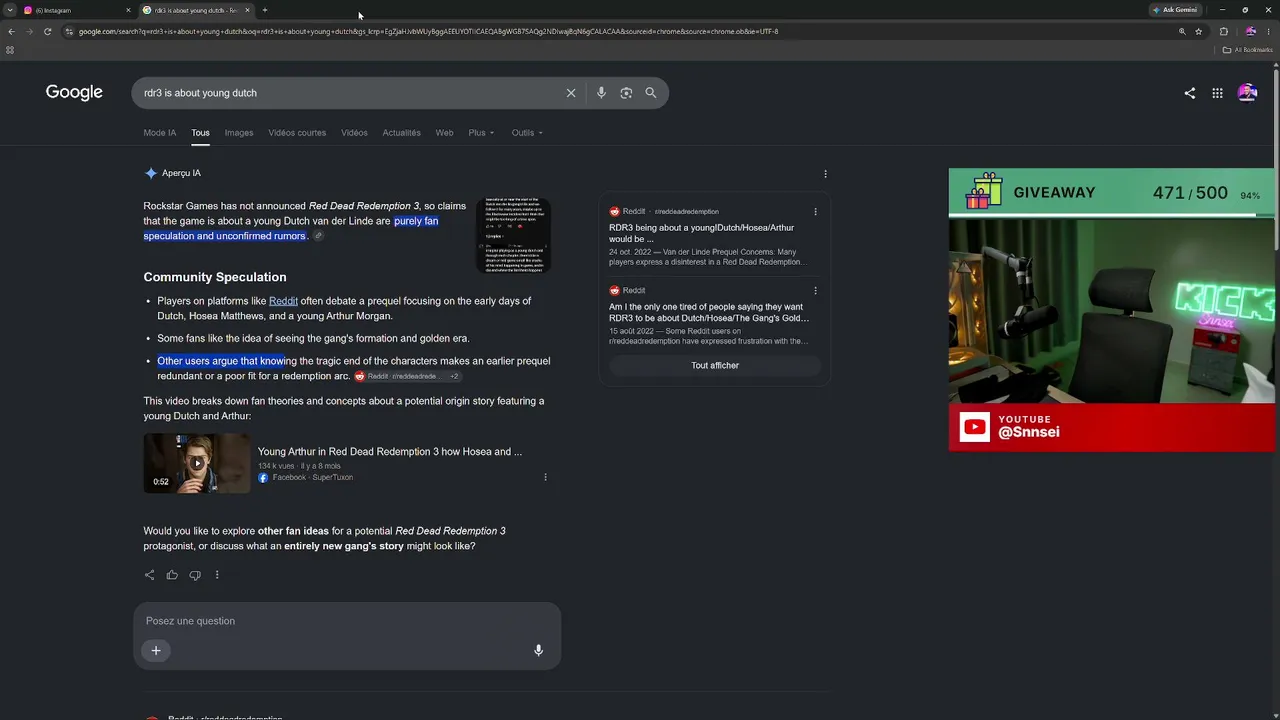Submit search with the magnifier icon
1280x720 pixels.
651,93
